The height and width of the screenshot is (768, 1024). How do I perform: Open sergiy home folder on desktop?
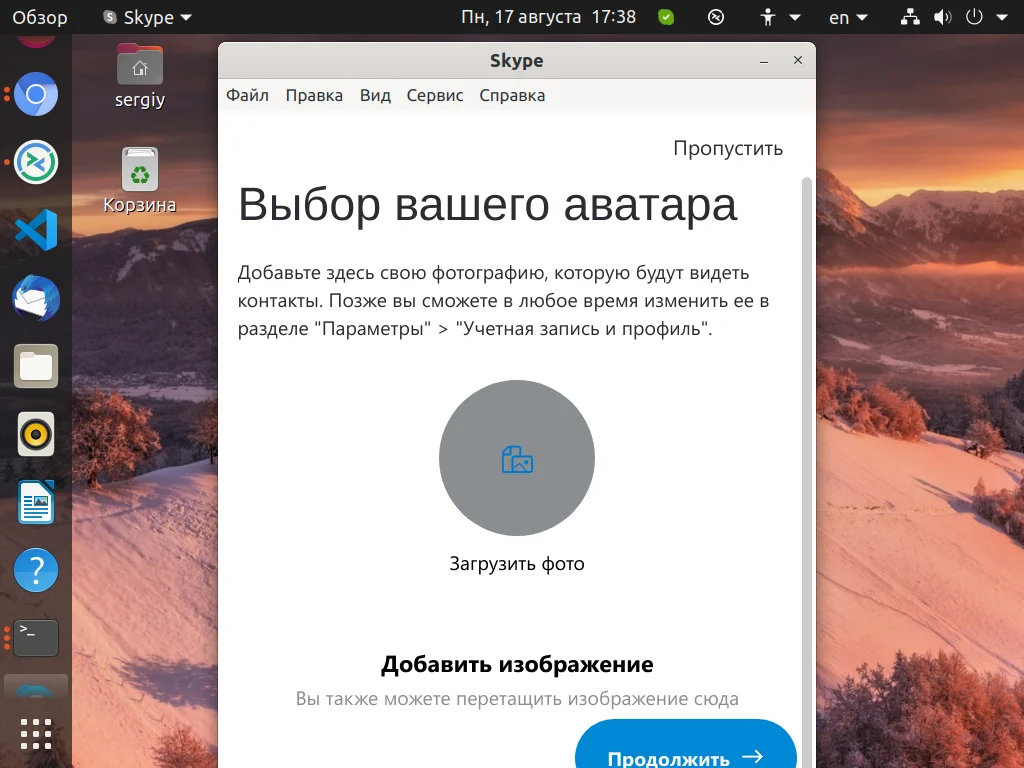tap(140, 76)
